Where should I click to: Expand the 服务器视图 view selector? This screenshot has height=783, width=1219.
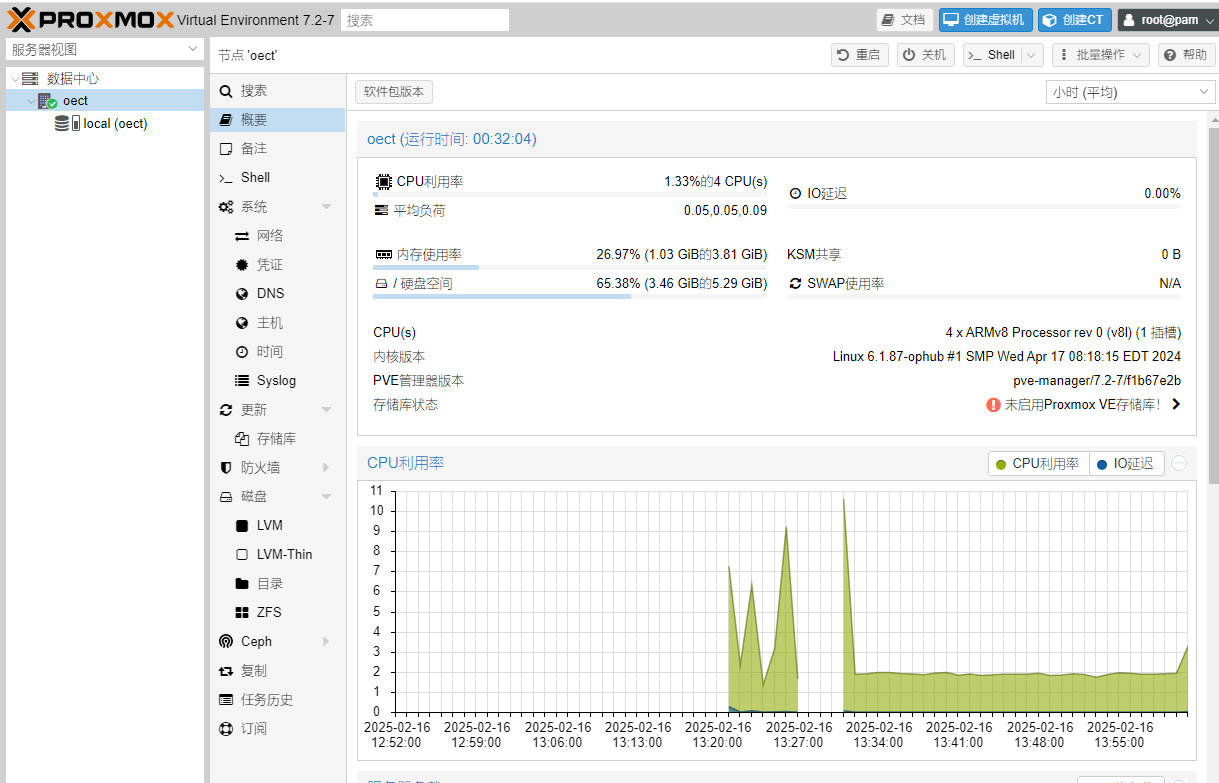pos(105,49)
